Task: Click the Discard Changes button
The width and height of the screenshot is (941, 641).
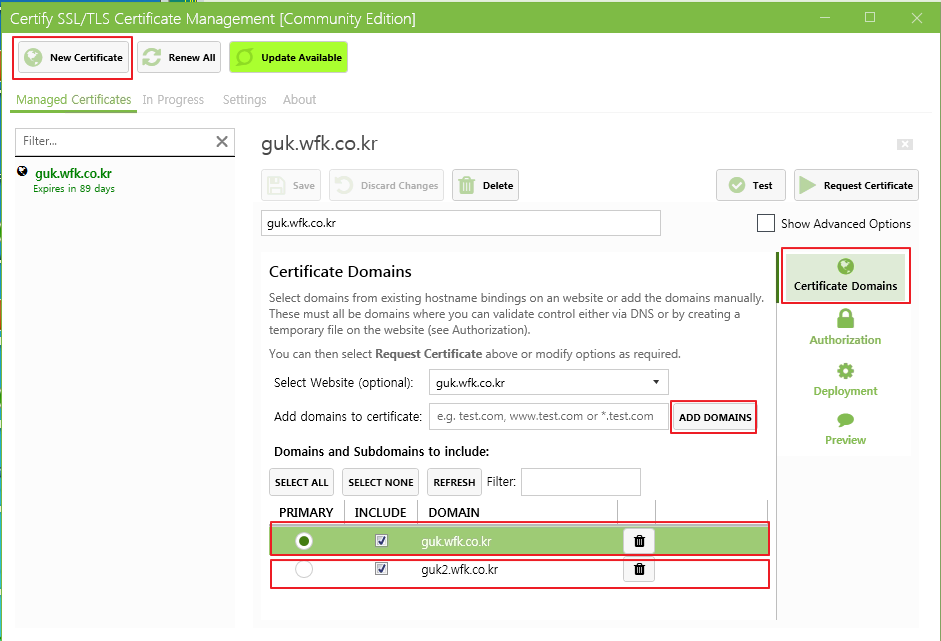Action: coord(386,185)
